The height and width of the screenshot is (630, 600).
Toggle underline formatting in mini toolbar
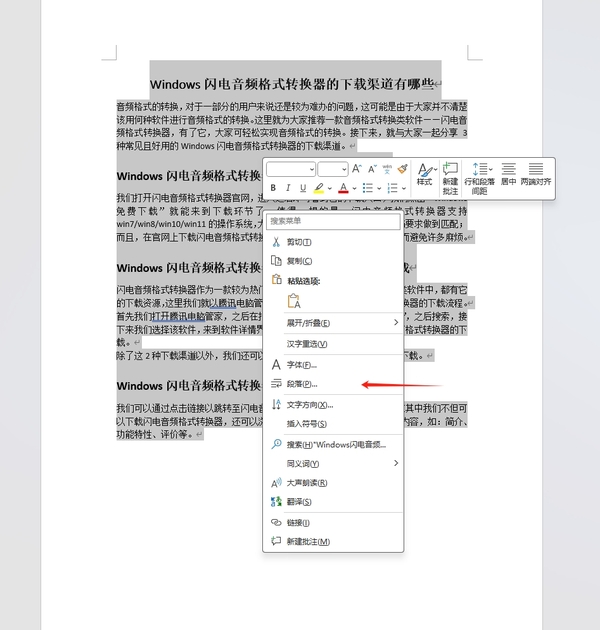(303, 188)
